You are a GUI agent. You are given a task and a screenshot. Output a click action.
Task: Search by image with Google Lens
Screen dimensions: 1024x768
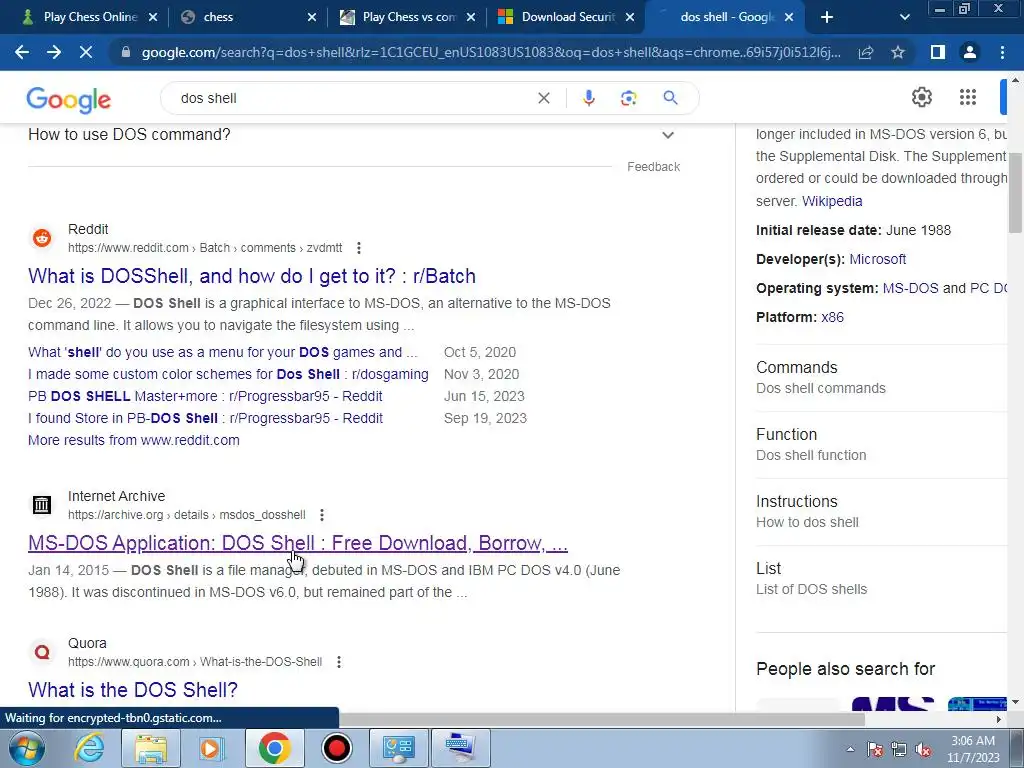point(628,98)
